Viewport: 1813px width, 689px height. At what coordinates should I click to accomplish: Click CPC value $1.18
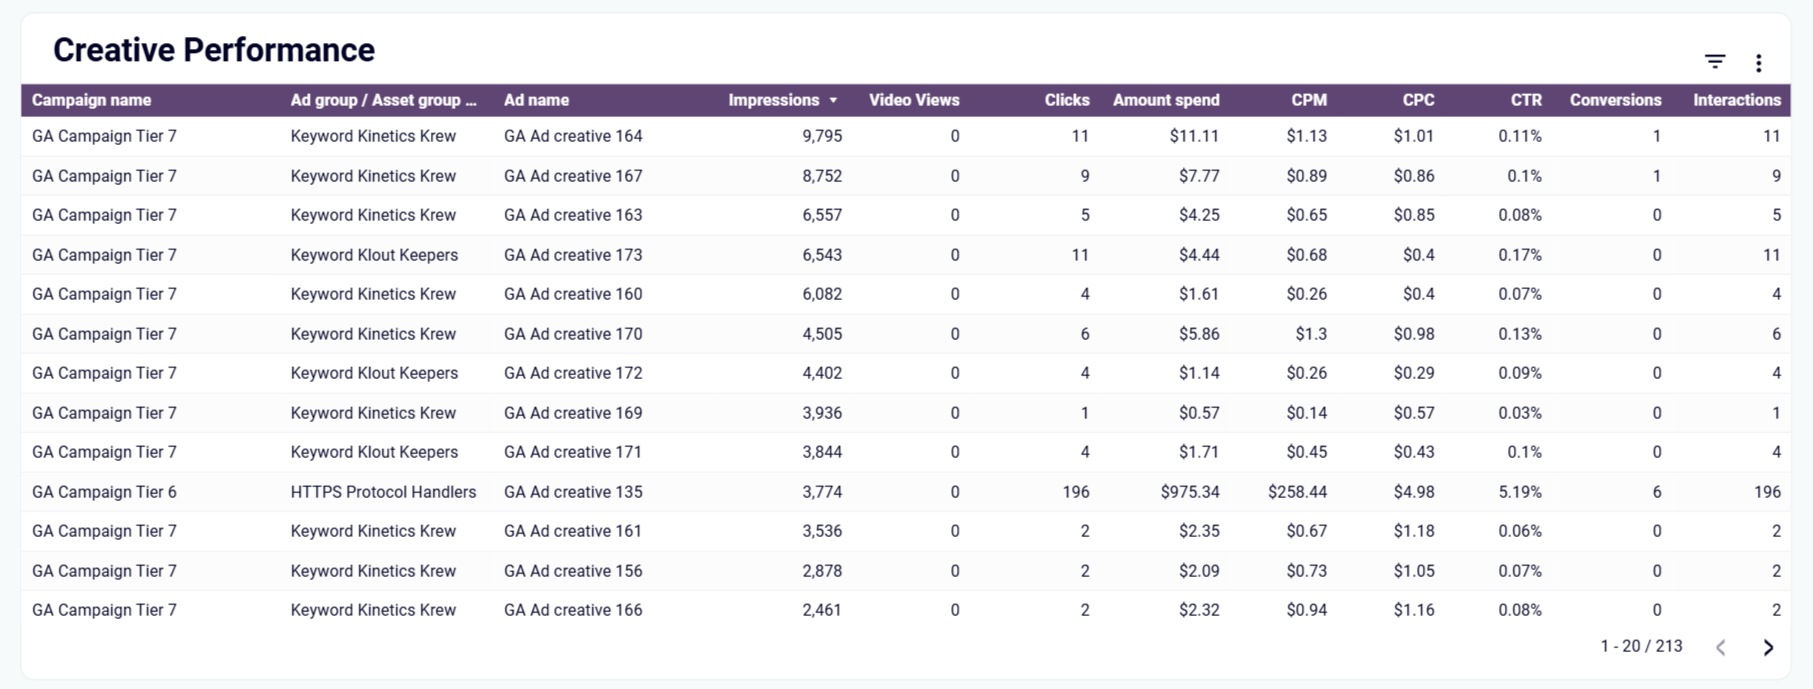pyautogui.click(x=1414, y=531)
